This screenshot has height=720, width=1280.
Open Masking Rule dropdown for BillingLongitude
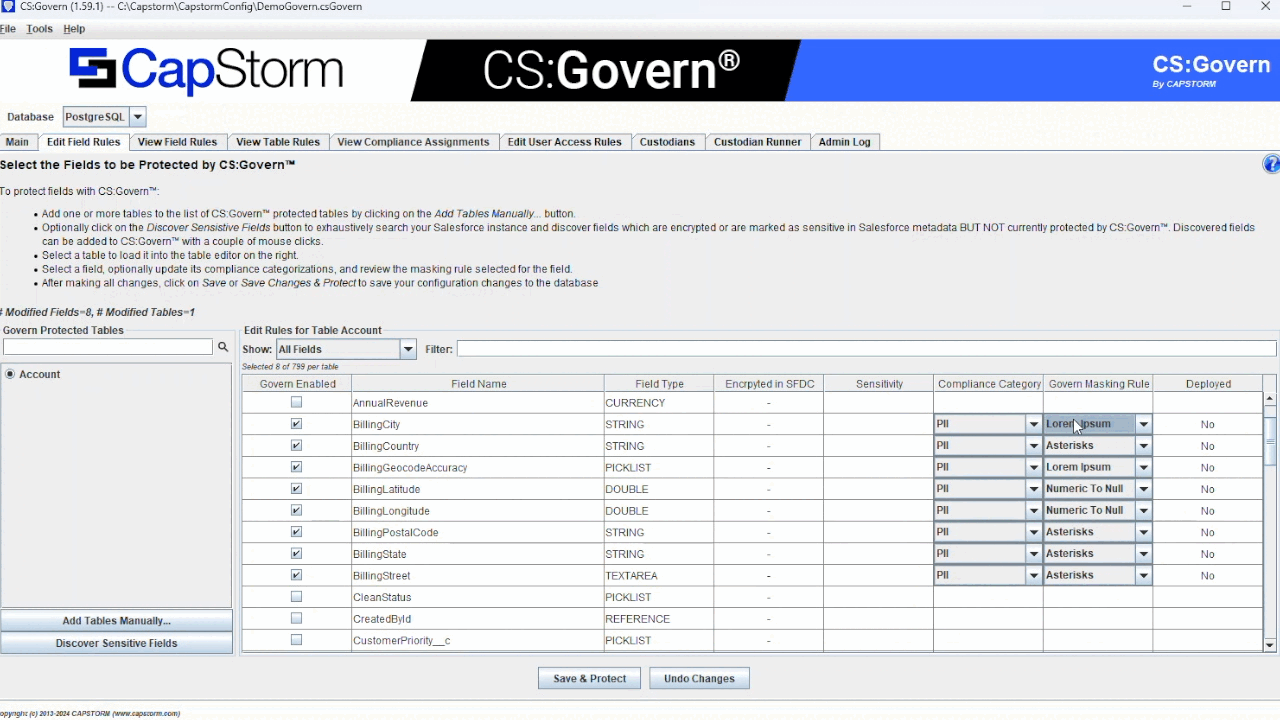point(1143,510)
